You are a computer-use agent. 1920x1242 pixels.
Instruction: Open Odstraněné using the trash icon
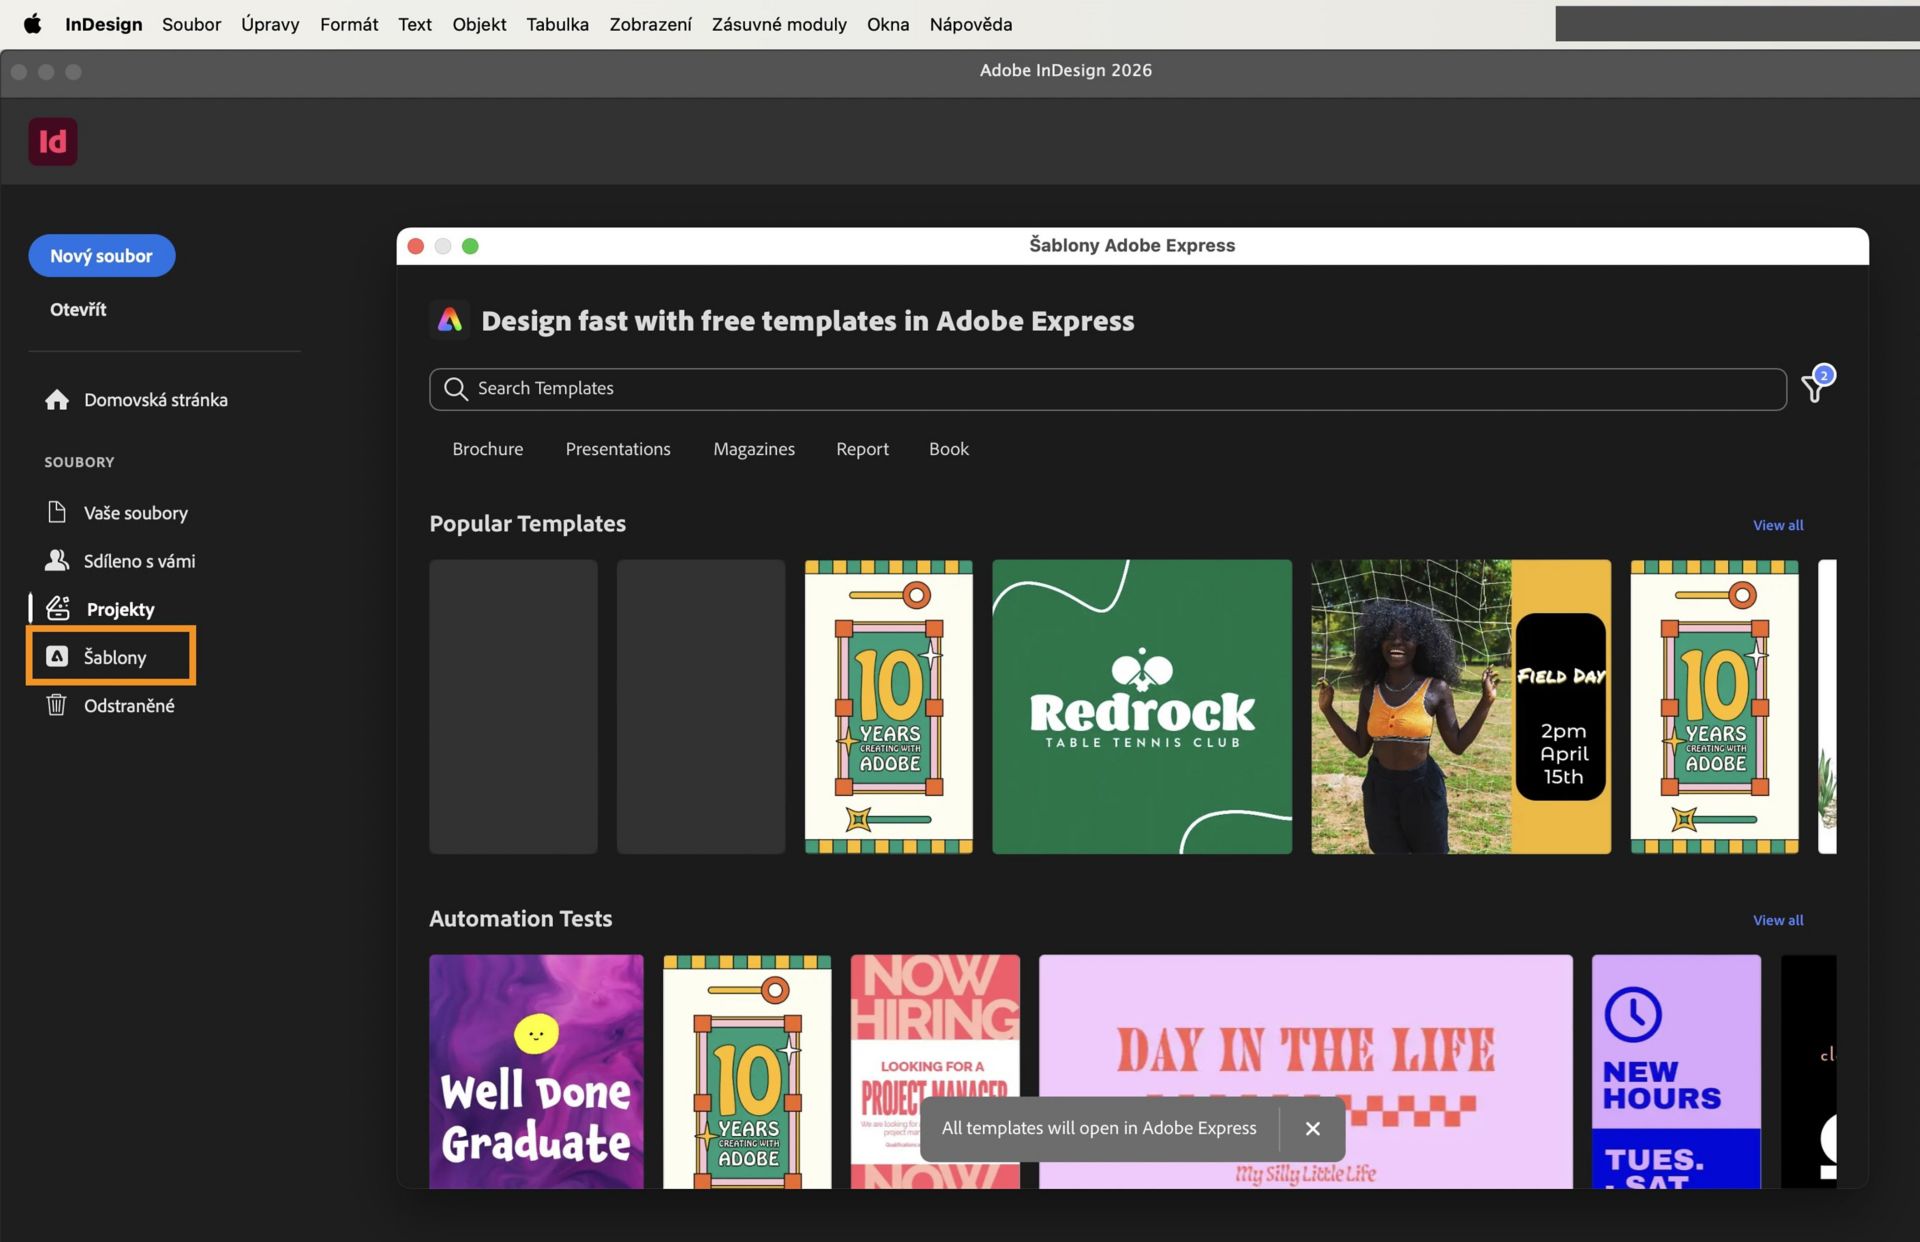(x=57, y=704)
